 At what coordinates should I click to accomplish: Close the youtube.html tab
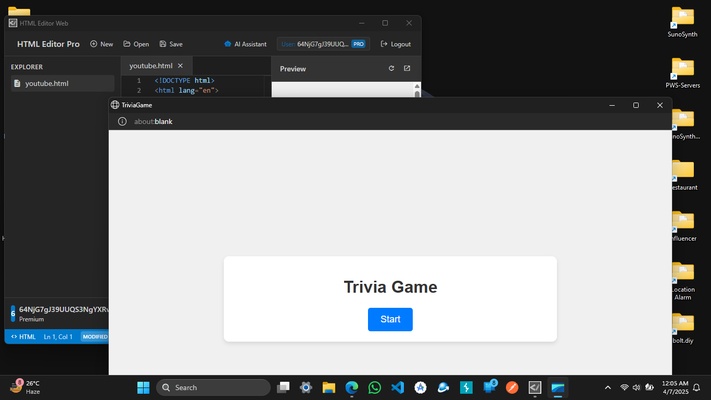180,66
